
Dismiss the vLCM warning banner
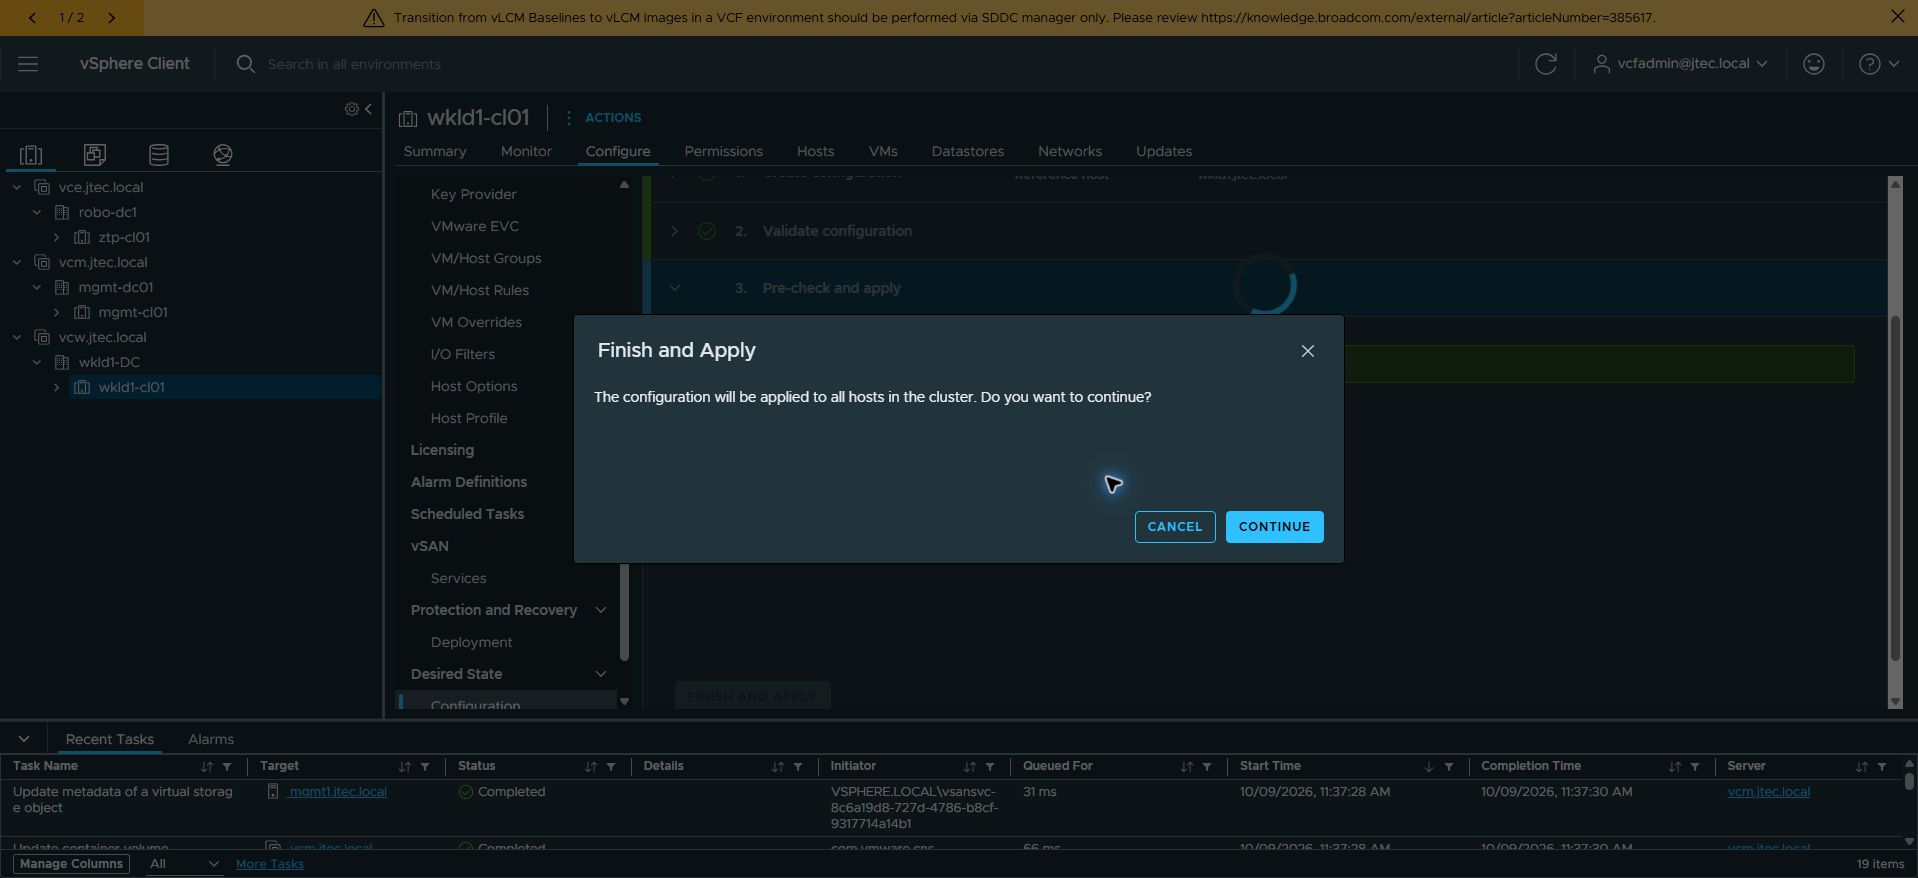click(x=1897, y=17)
